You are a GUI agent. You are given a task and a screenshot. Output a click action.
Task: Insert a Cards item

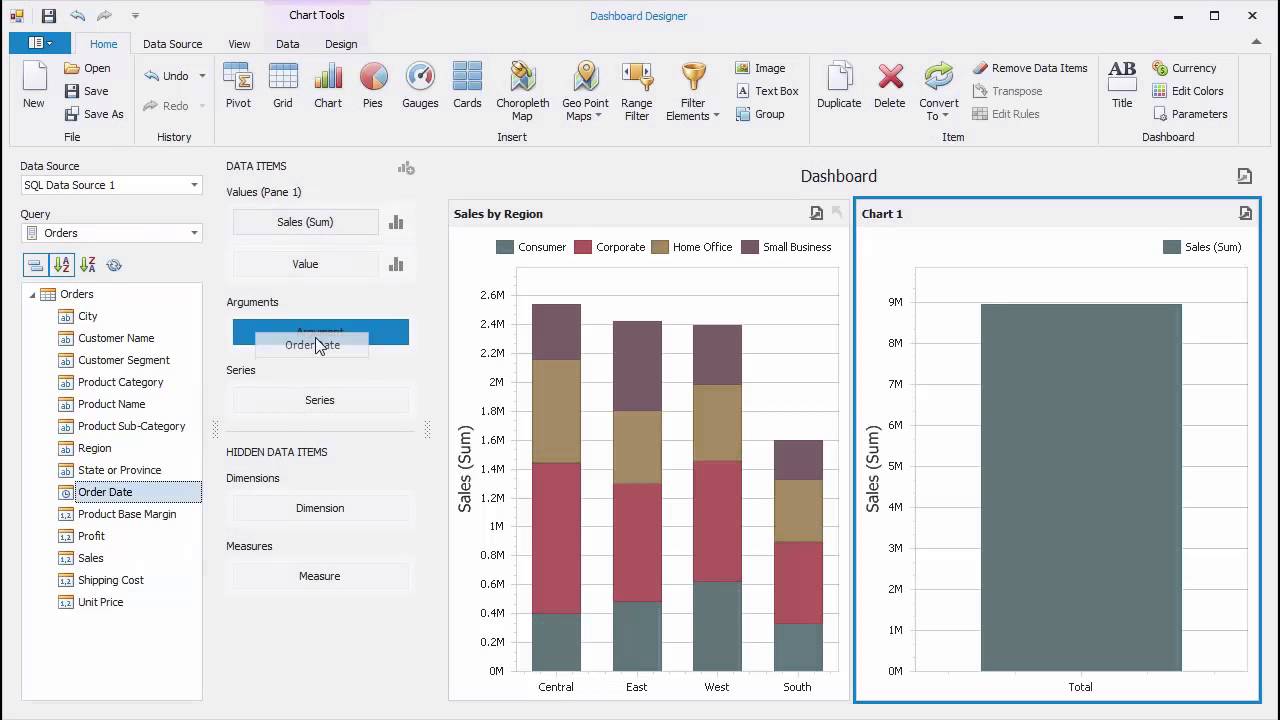pyautogui.click(x=467, y=86)
